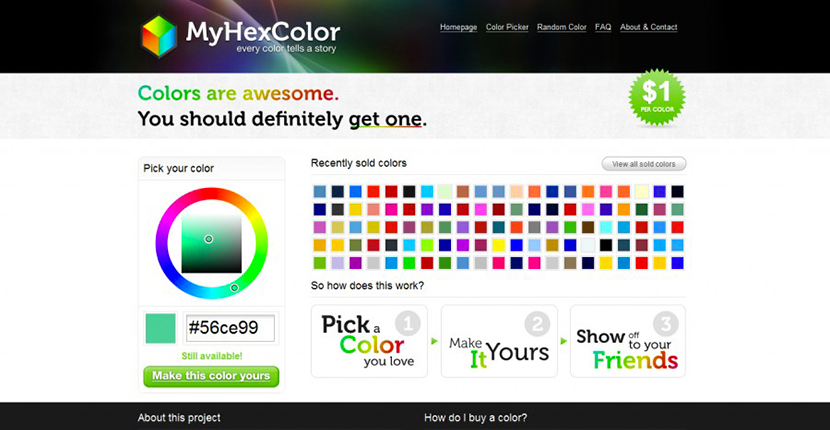Visit the About & Contact page
Viewport: 830px width, 430px height.
click(648, 27)
